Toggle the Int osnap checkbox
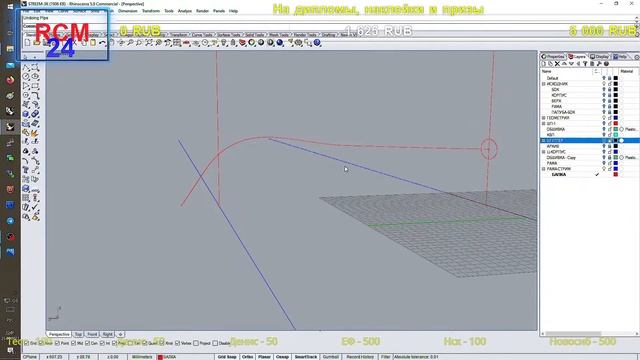Viewport: 640px width, 360px height. (x=102, y=343)
